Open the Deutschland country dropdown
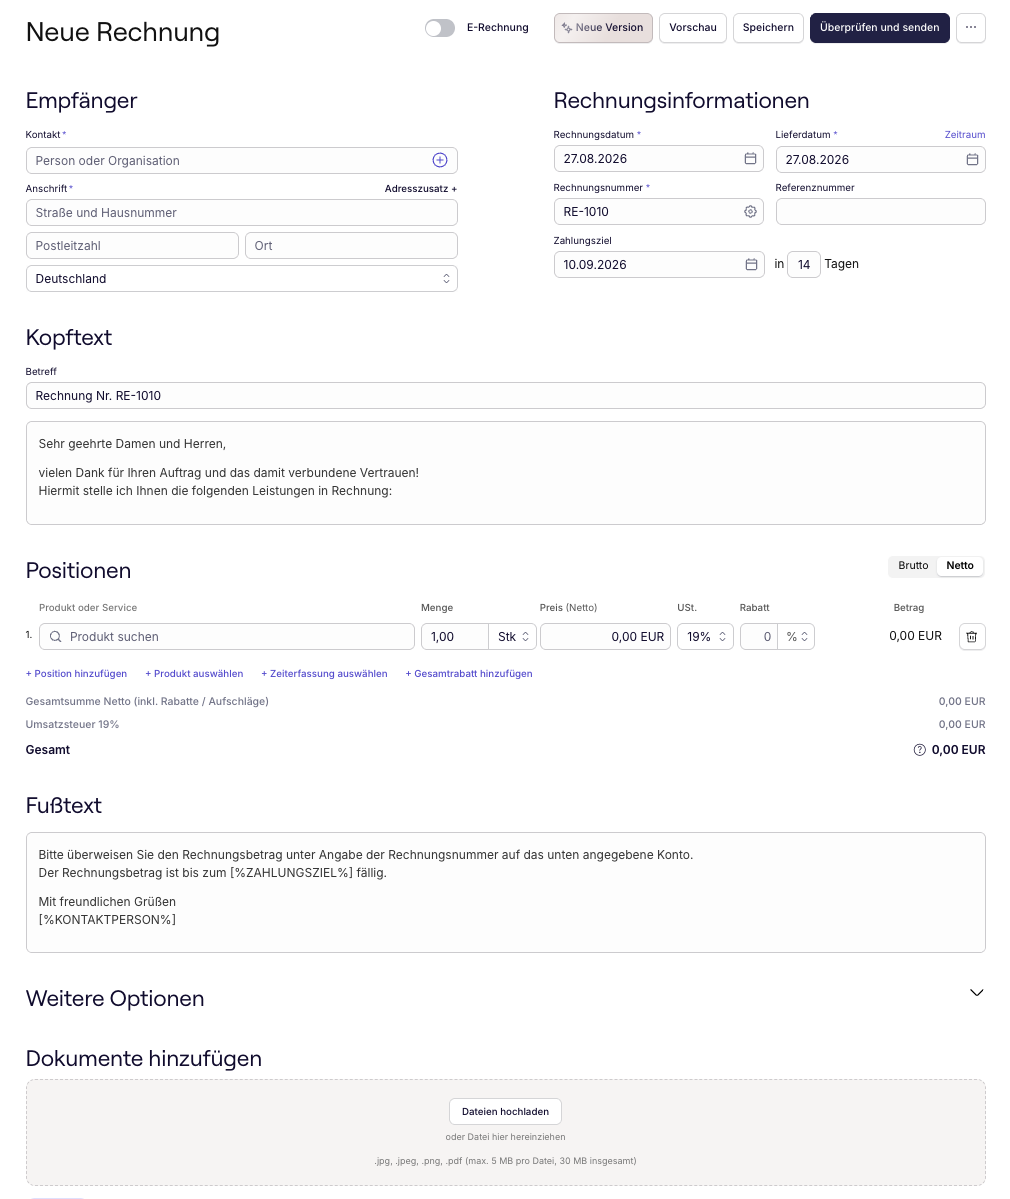 point(242,278)
